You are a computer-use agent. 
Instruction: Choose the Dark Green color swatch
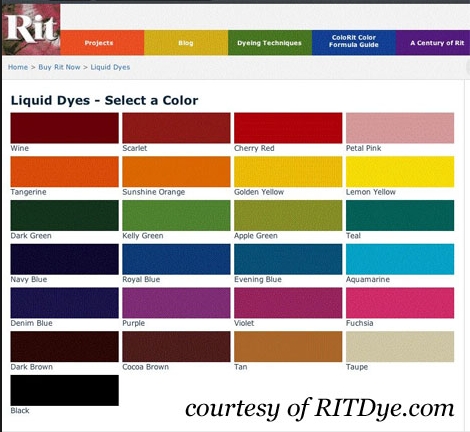[x=65, y=215]
